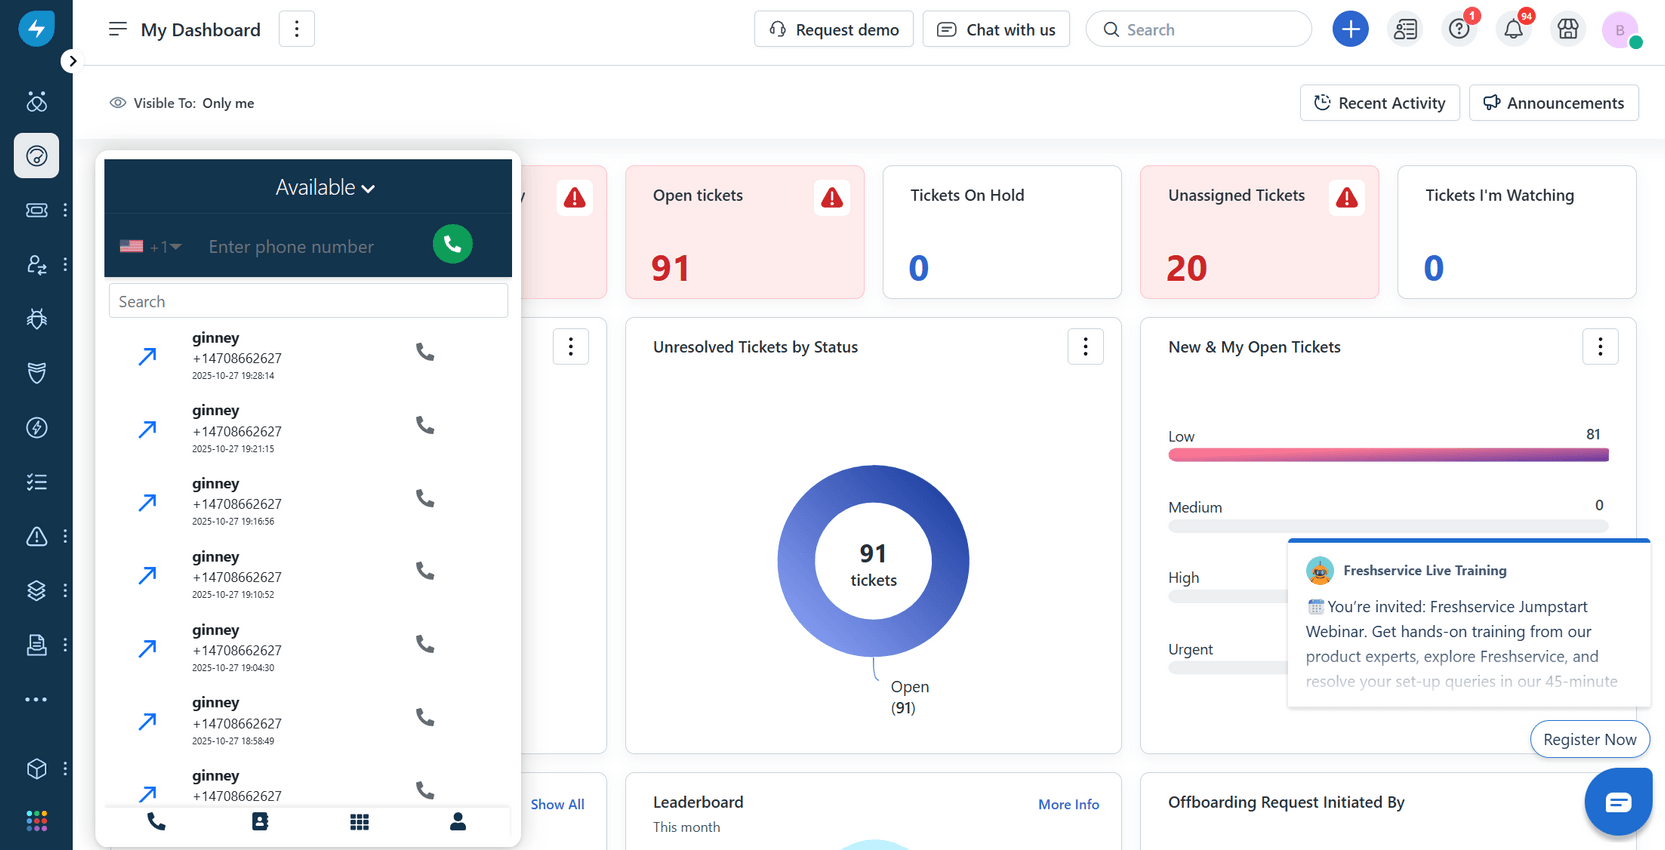Open New & My Open Tickets three-dot menu
Screen dimensions: 1665x850
coord(1601,347)
